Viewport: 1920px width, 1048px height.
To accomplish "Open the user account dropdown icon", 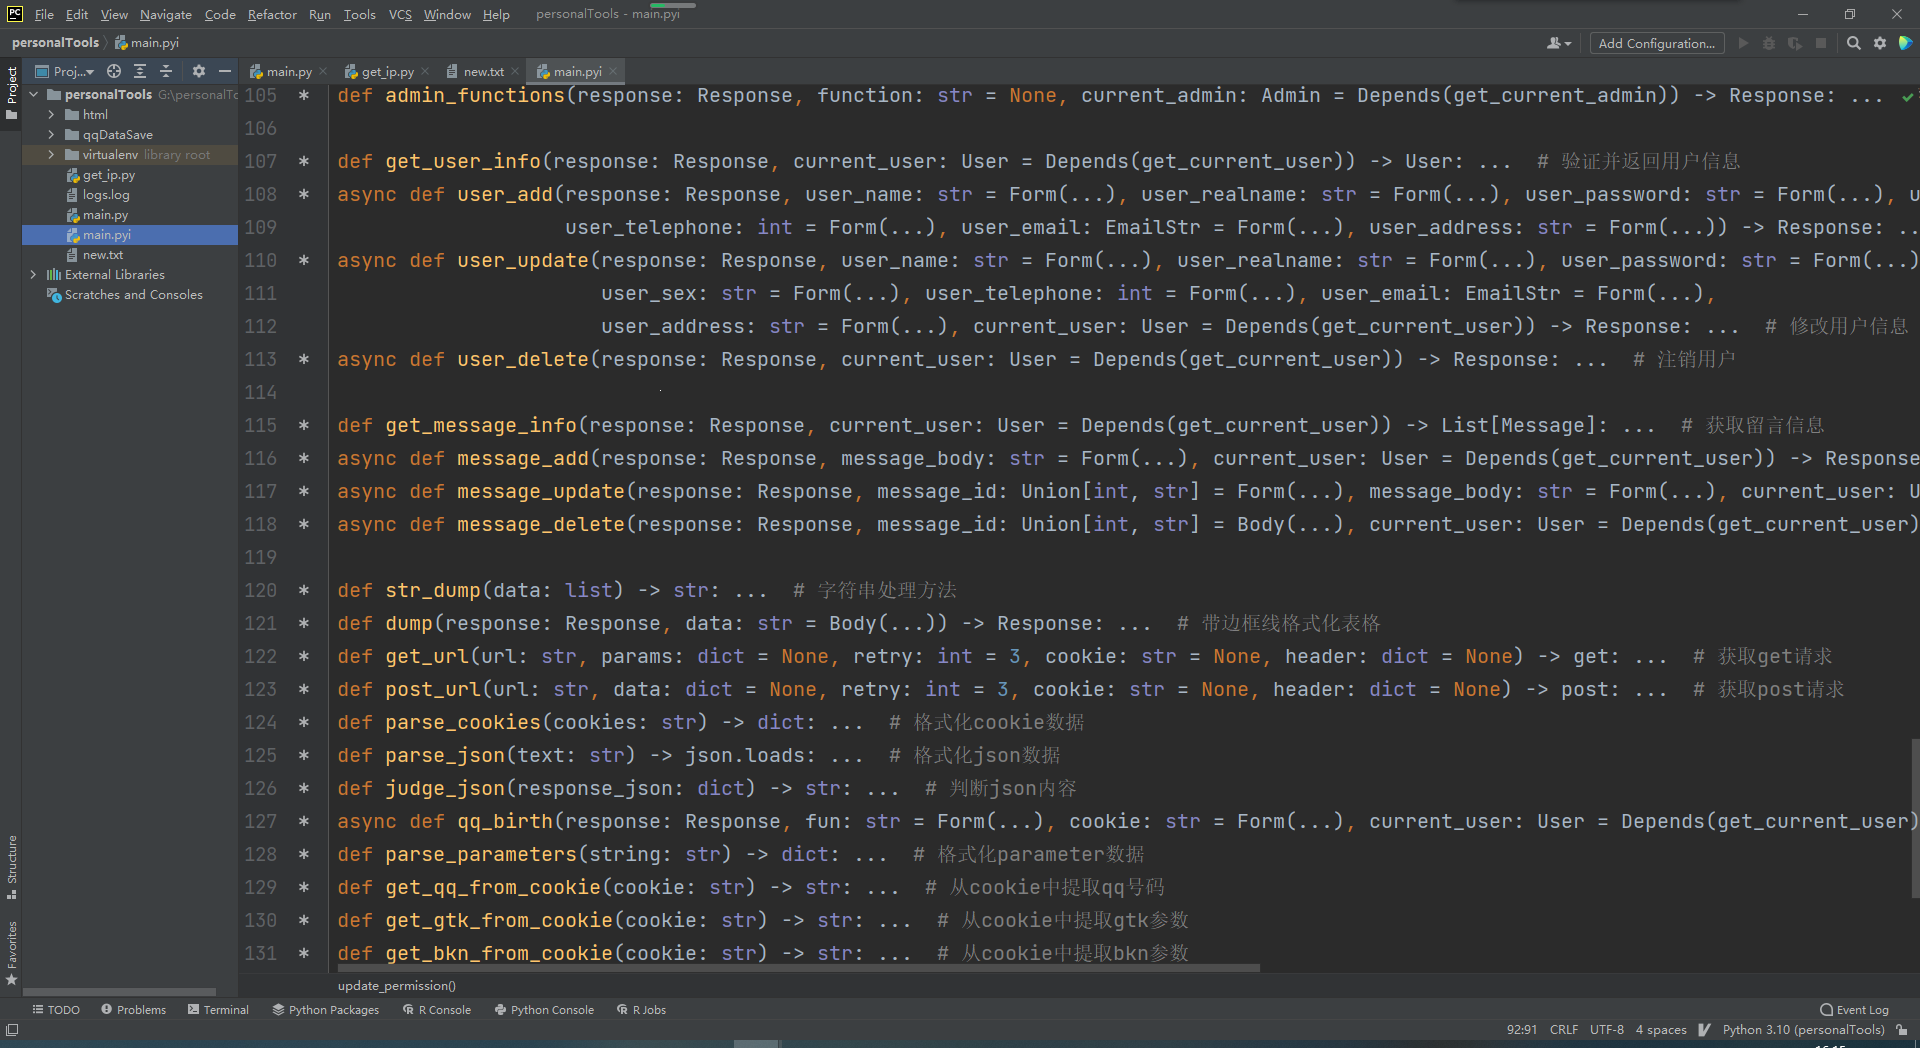I will coord(1558,43).
